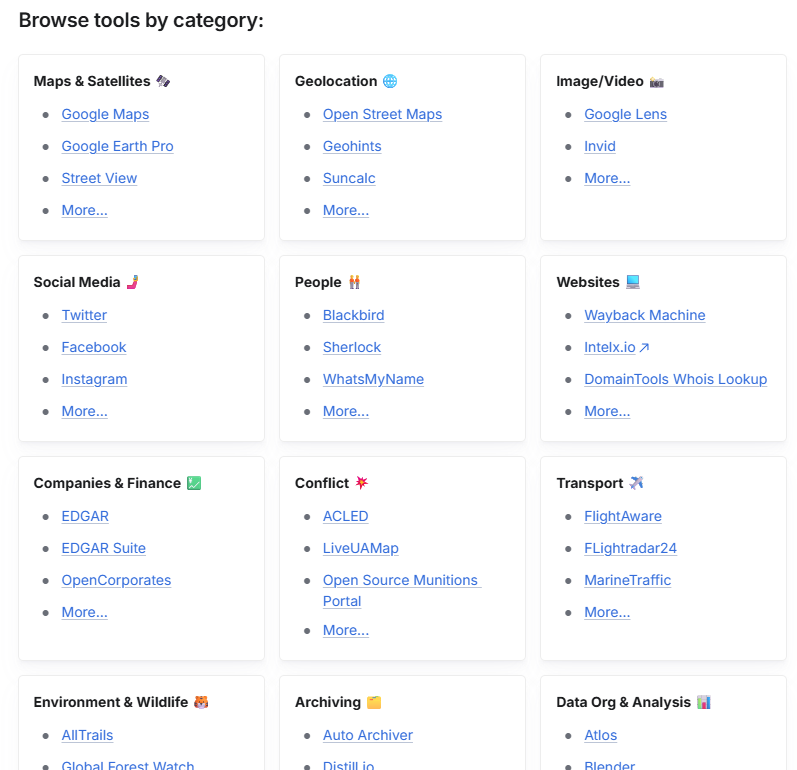This screenshot has width=797, height=770.
Task: Click the camera icon beside Image/Video
Action: pyautogui.click(x=657, y=81)
